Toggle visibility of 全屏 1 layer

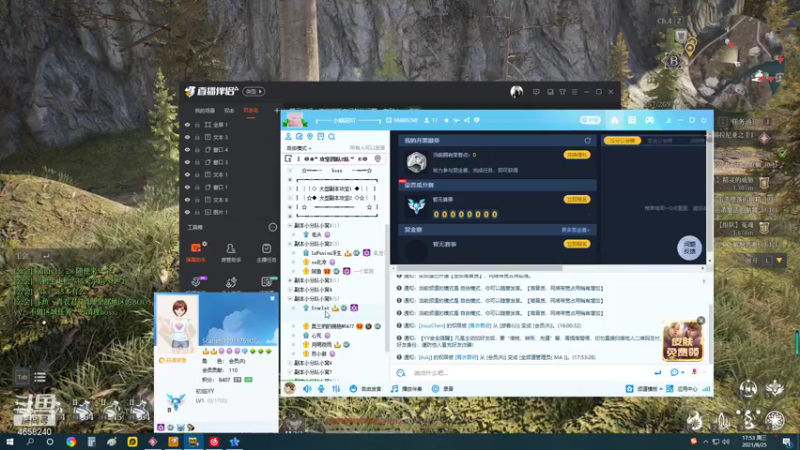187,124
